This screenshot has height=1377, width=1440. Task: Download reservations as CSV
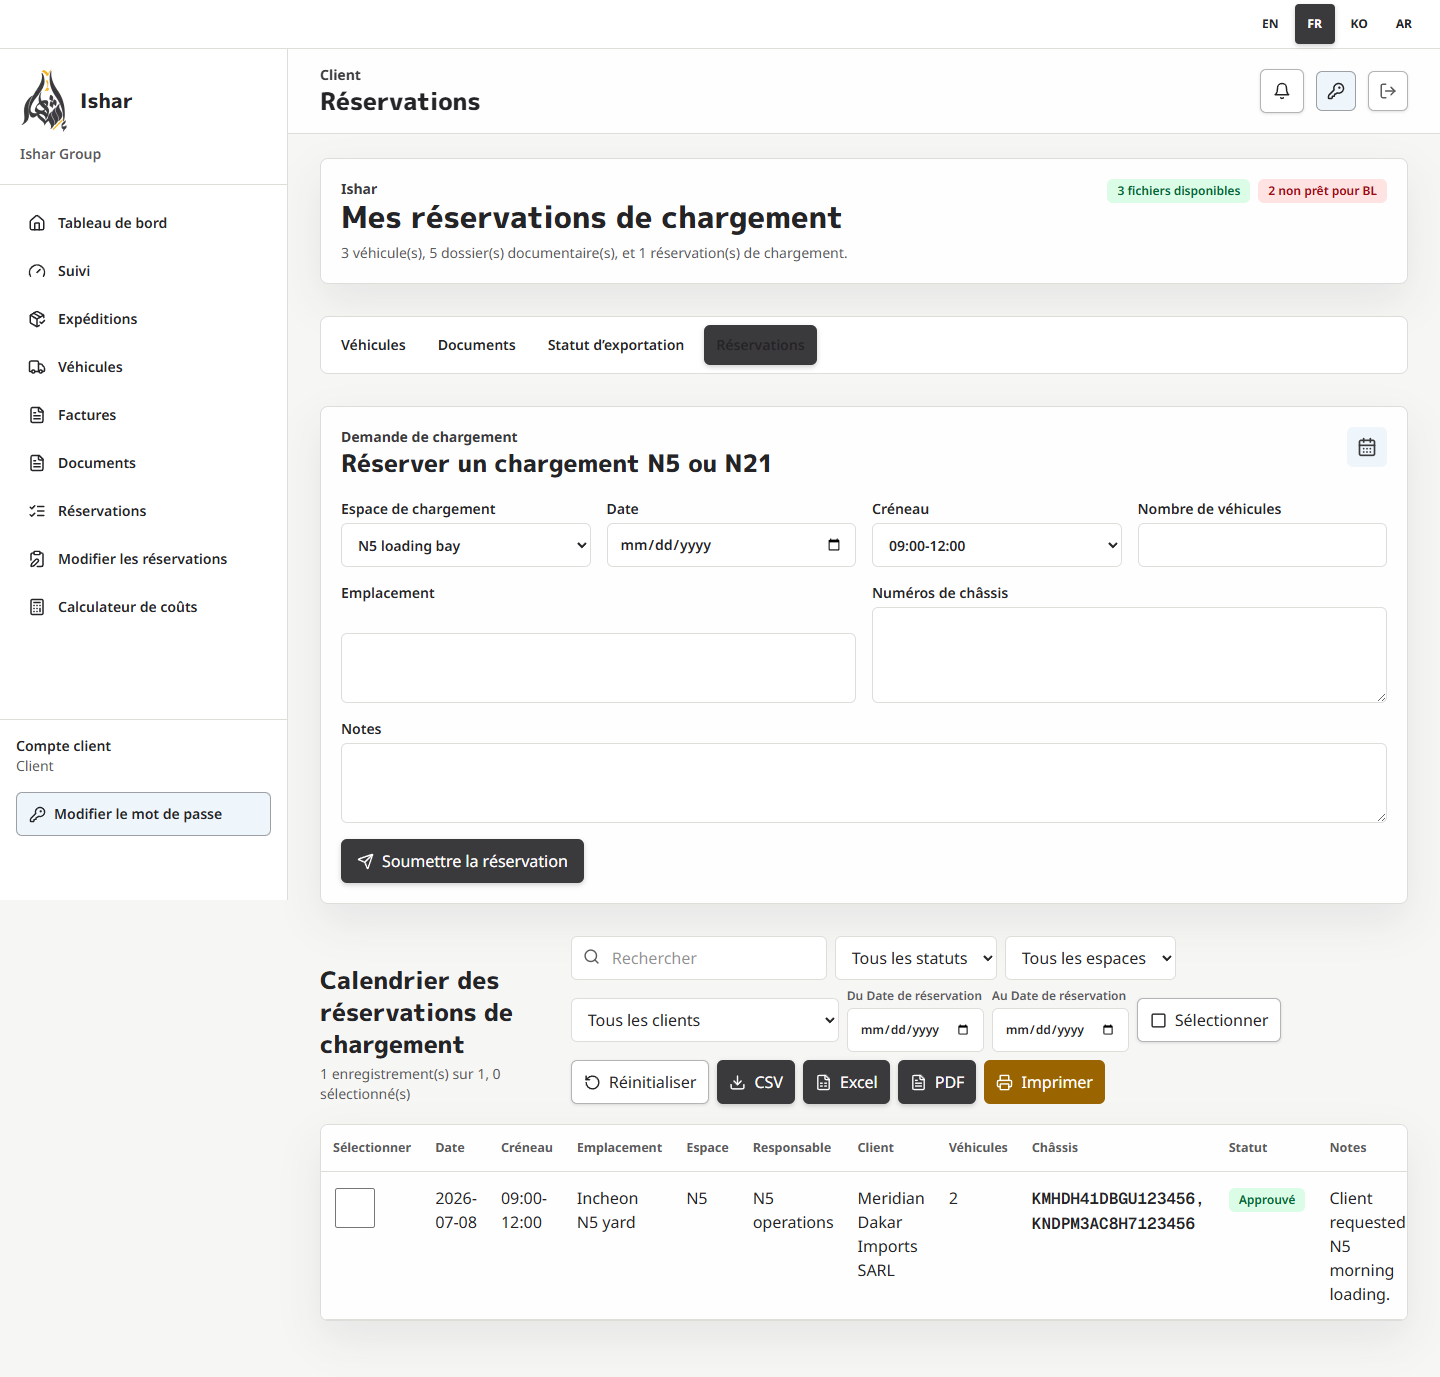756,1082
